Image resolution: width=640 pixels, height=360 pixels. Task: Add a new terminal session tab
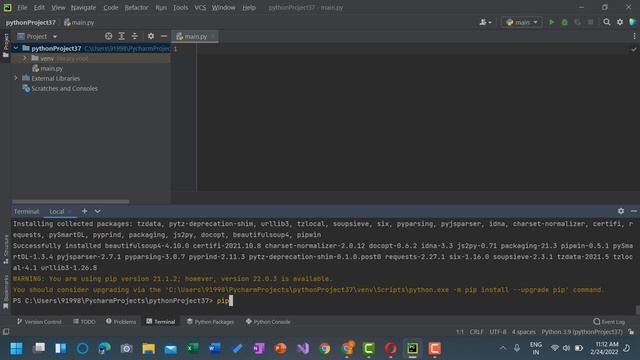click(x=84, y=211)
